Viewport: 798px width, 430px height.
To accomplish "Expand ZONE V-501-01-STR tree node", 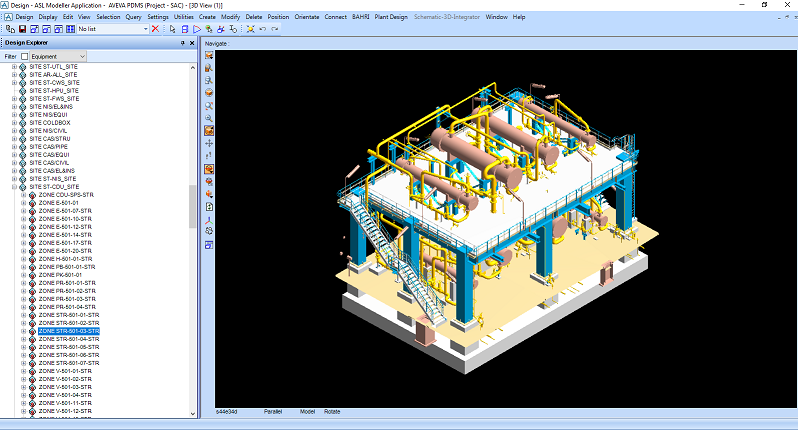I will pos(23,371).
